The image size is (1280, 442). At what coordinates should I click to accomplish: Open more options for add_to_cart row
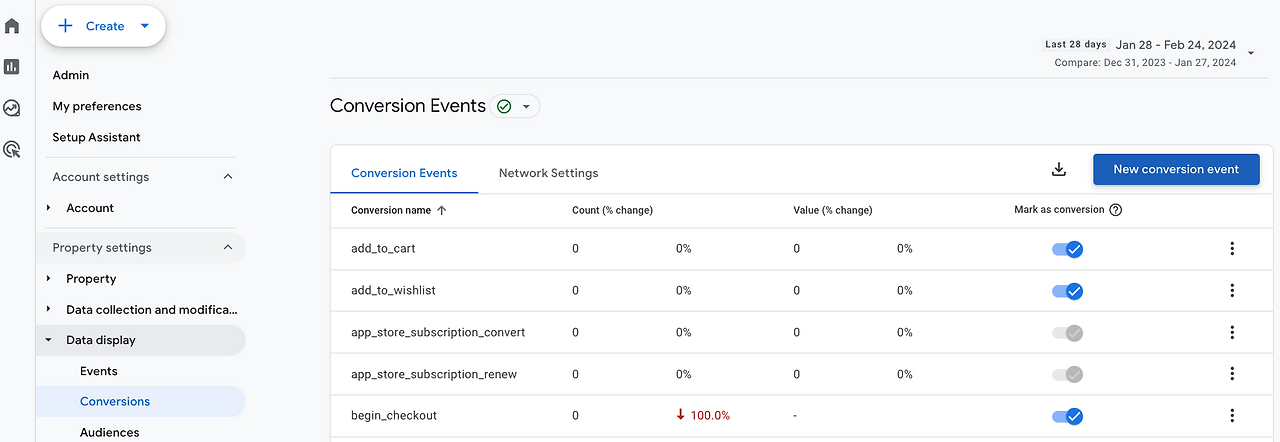(x=1232, y=249)
